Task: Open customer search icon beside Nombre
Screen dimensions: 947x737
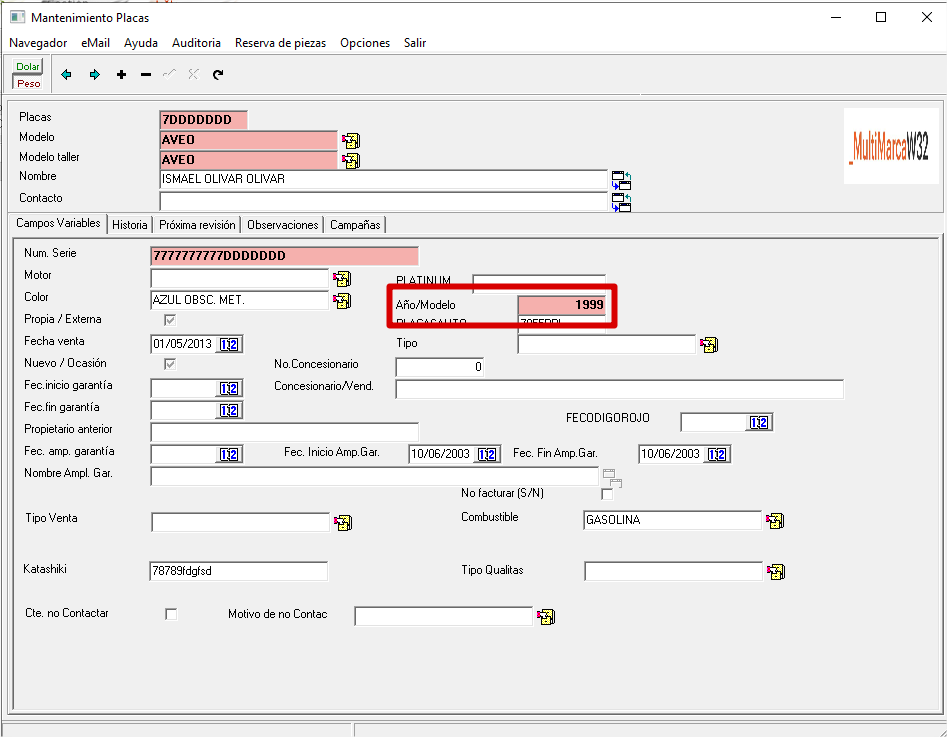Action: tap(621, 180)
